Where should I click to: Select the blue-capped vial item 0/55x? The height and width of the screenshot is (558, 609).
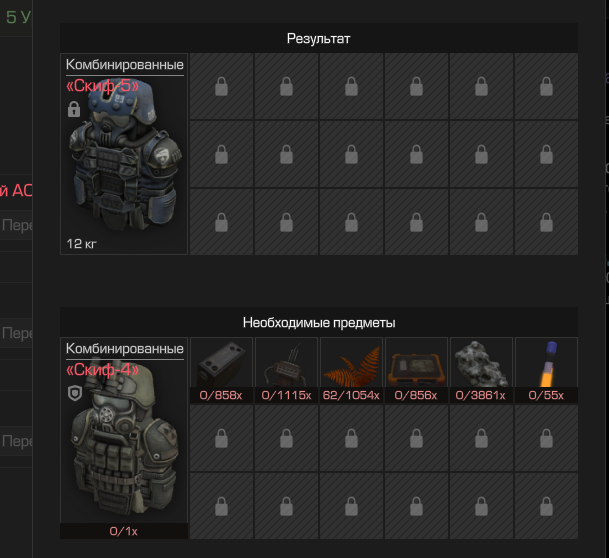tap(546, 370)
